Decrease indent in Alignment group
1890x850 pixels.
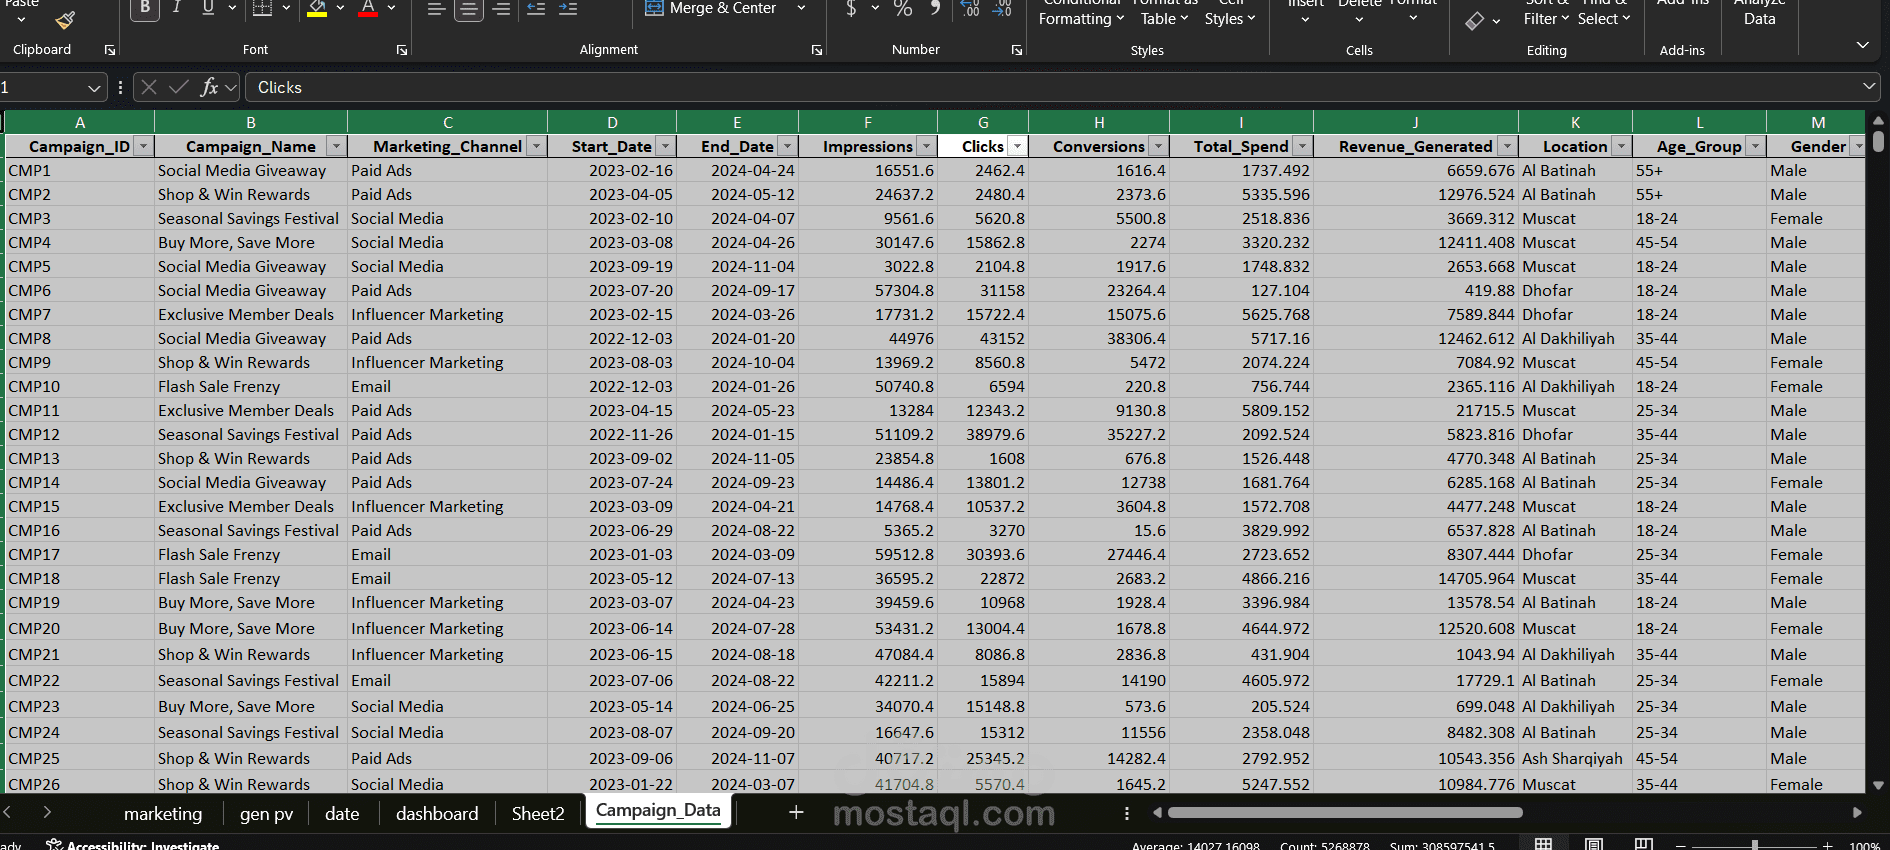pyautogui.click(x=536, y=9)
